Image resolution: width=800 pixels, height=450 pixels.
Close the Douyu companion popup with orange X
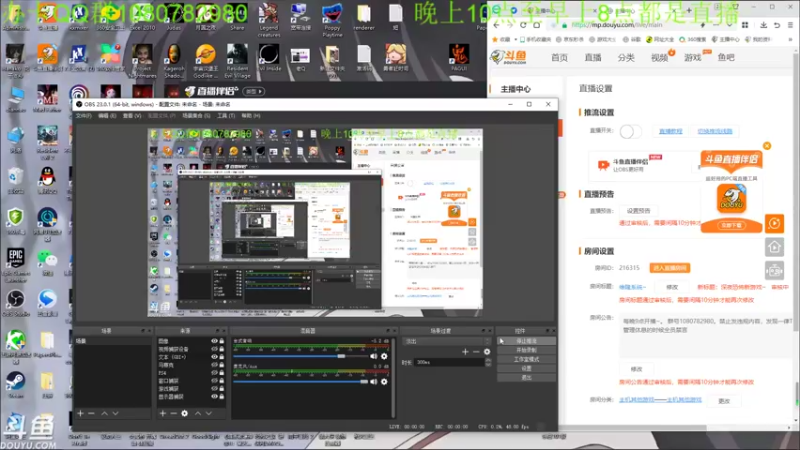(x=767, y=146)
